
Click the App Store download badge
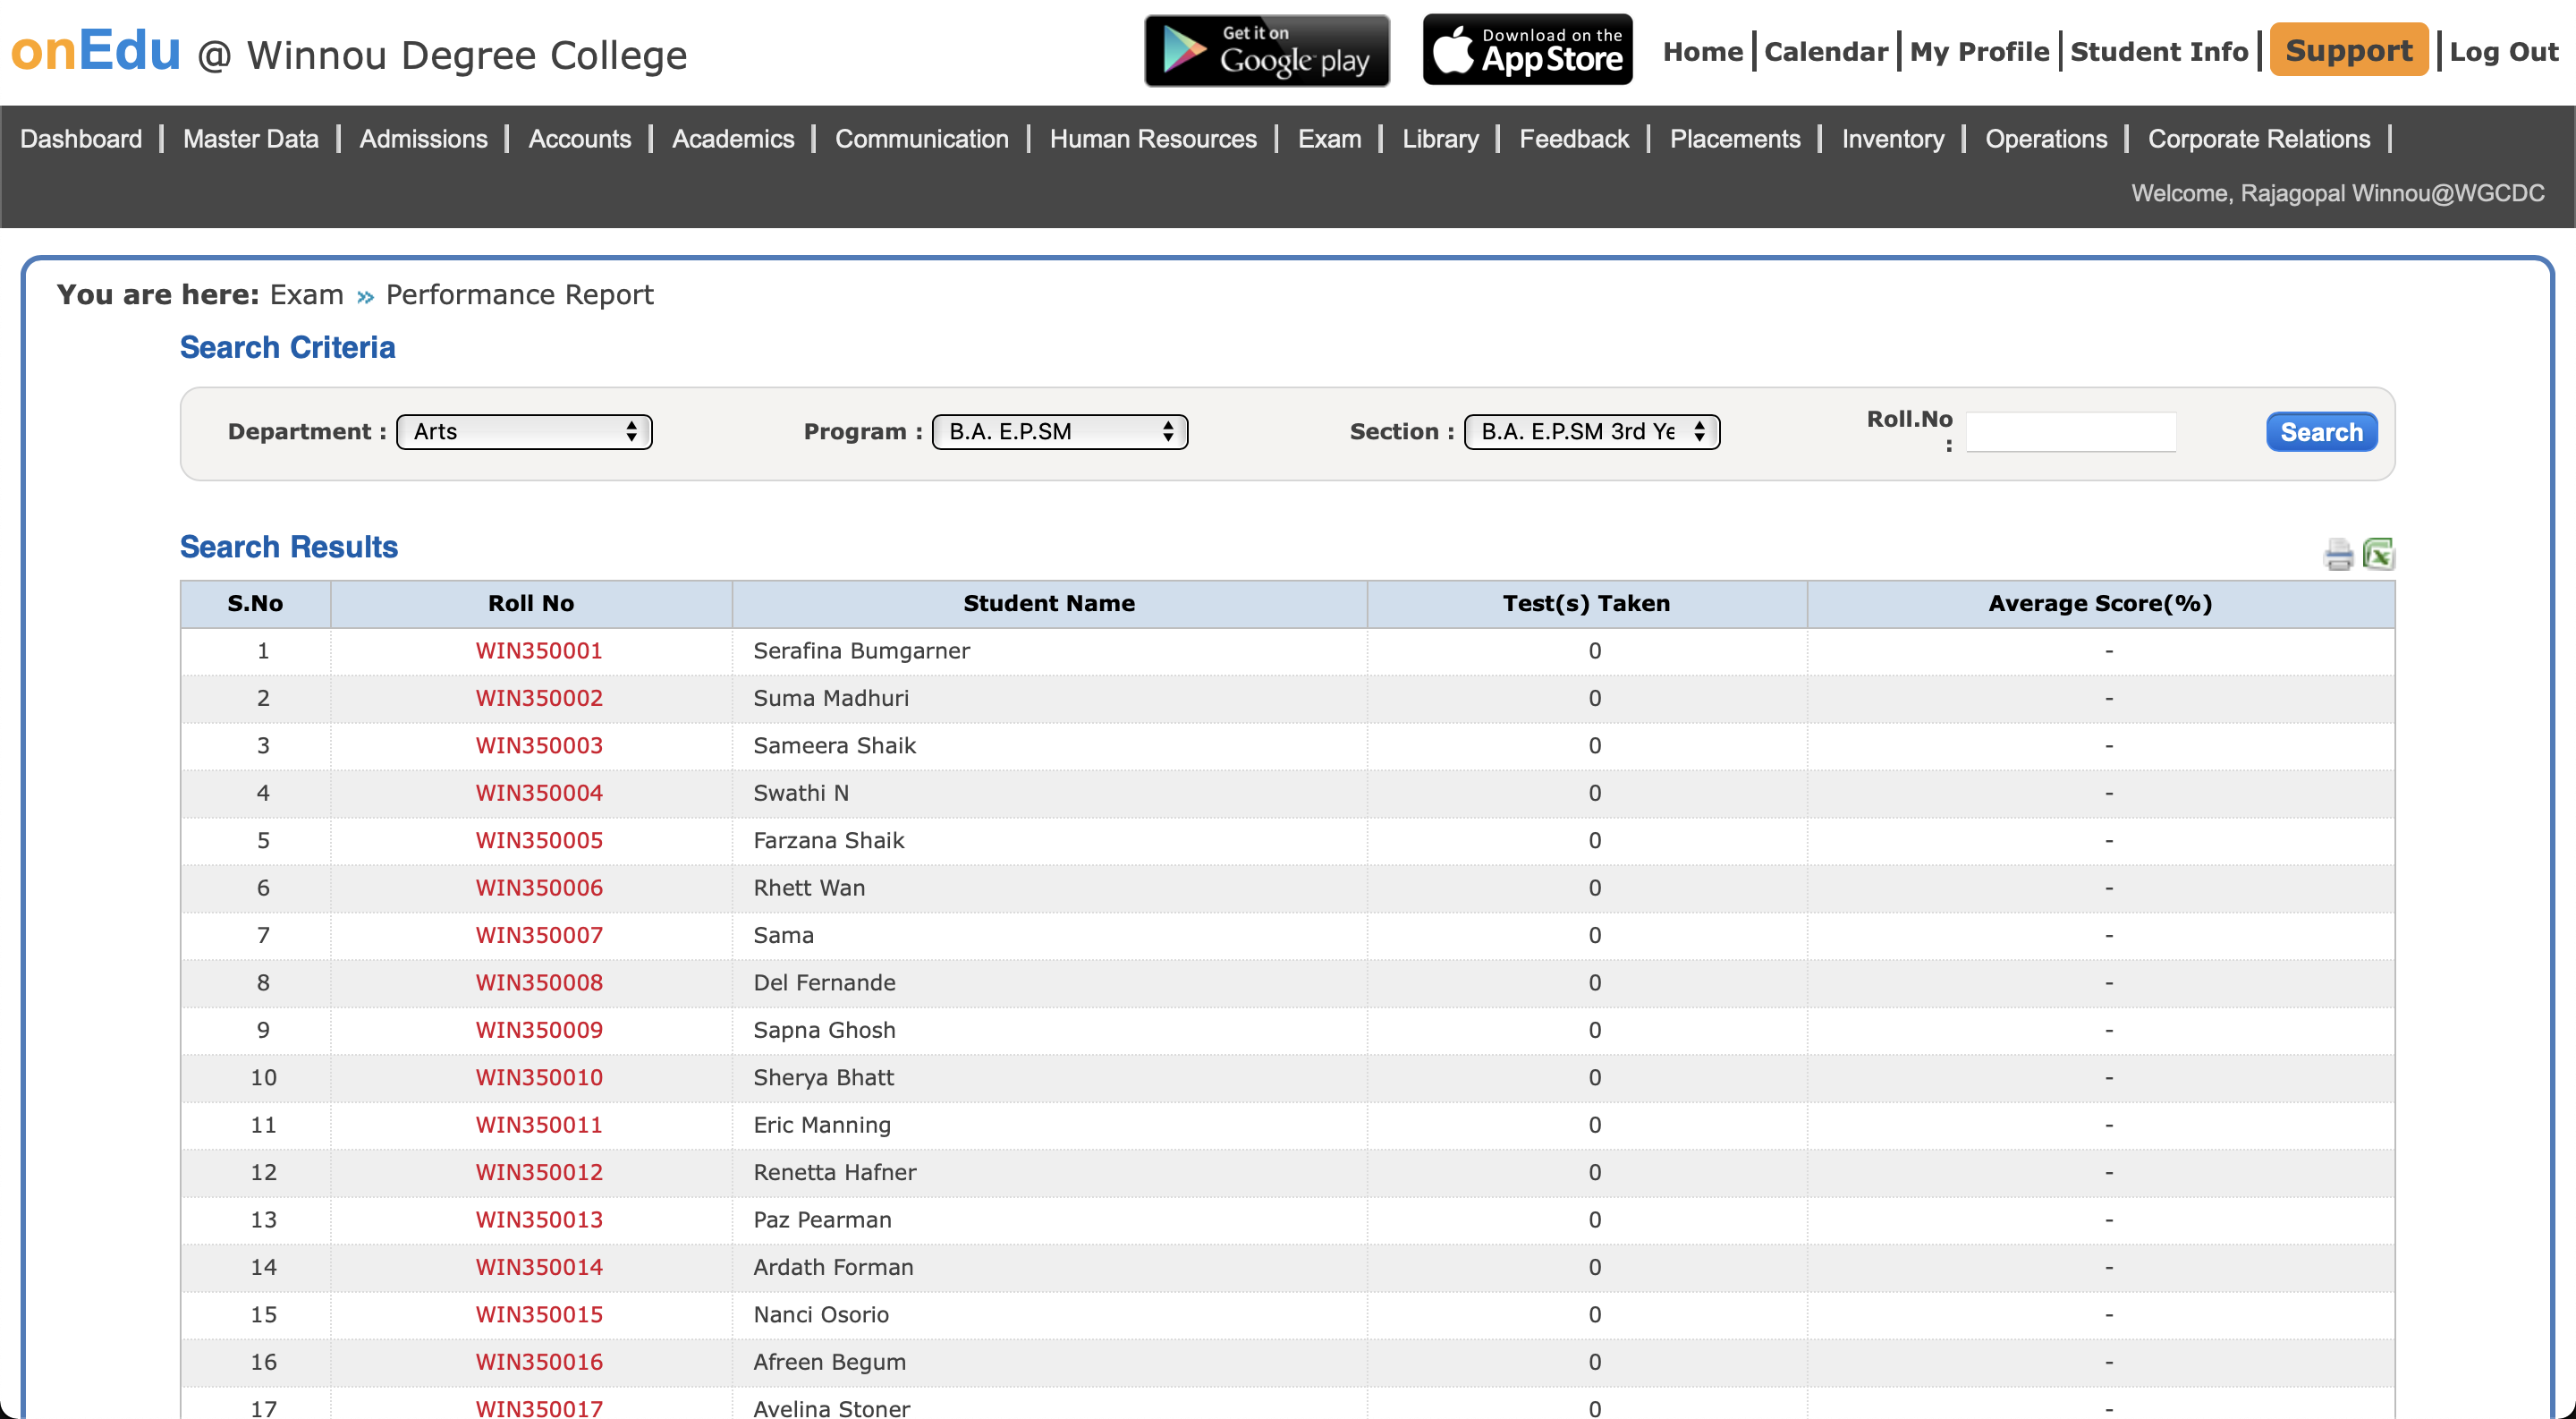coord(1527,50)
